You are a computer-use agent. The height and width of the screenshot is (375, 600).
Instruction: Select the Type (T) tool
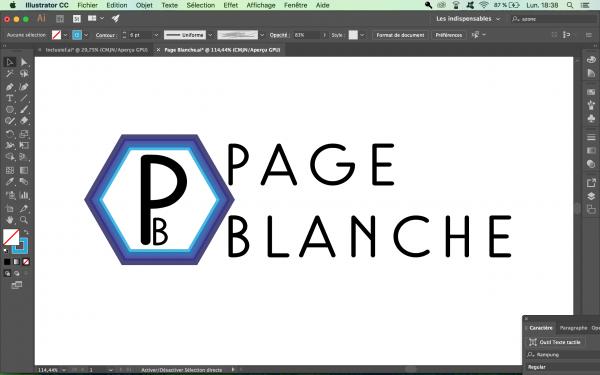[x=10, y=98]
